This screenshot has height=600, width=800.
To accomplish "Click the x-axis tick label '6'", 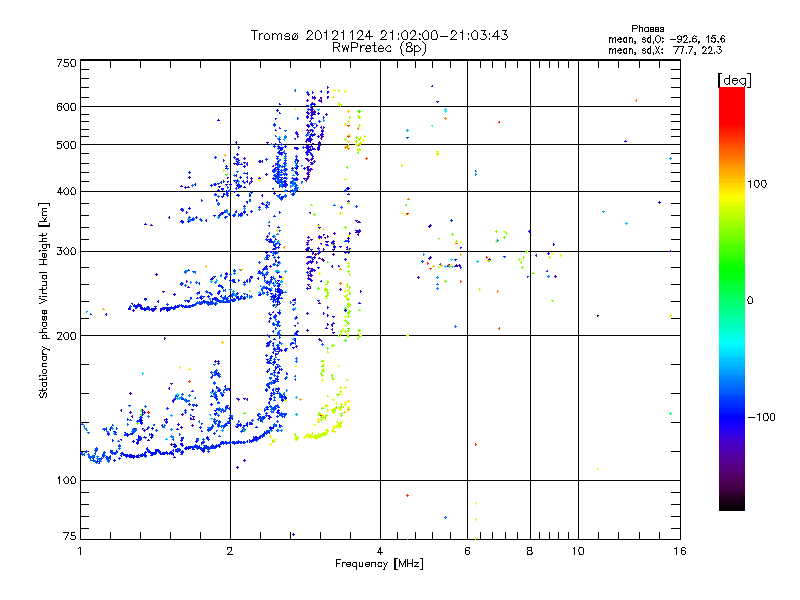I will click(467, 551).
